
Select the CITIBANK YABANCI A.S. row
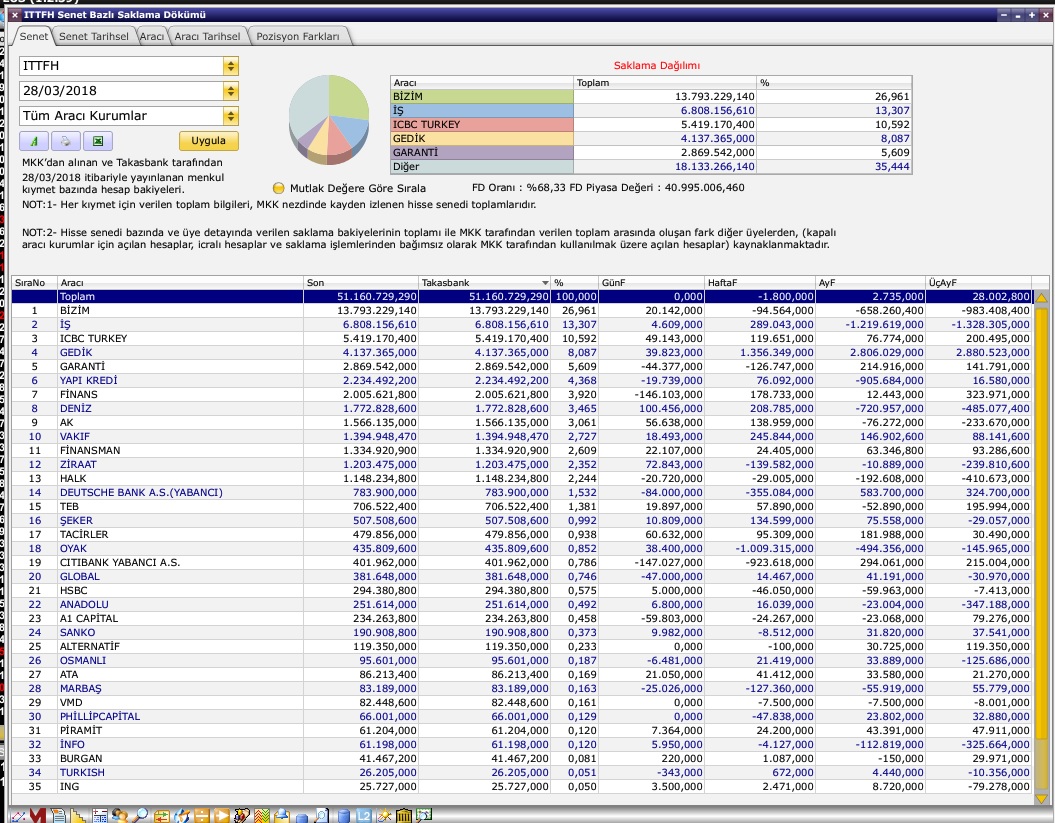click(521, 563)
